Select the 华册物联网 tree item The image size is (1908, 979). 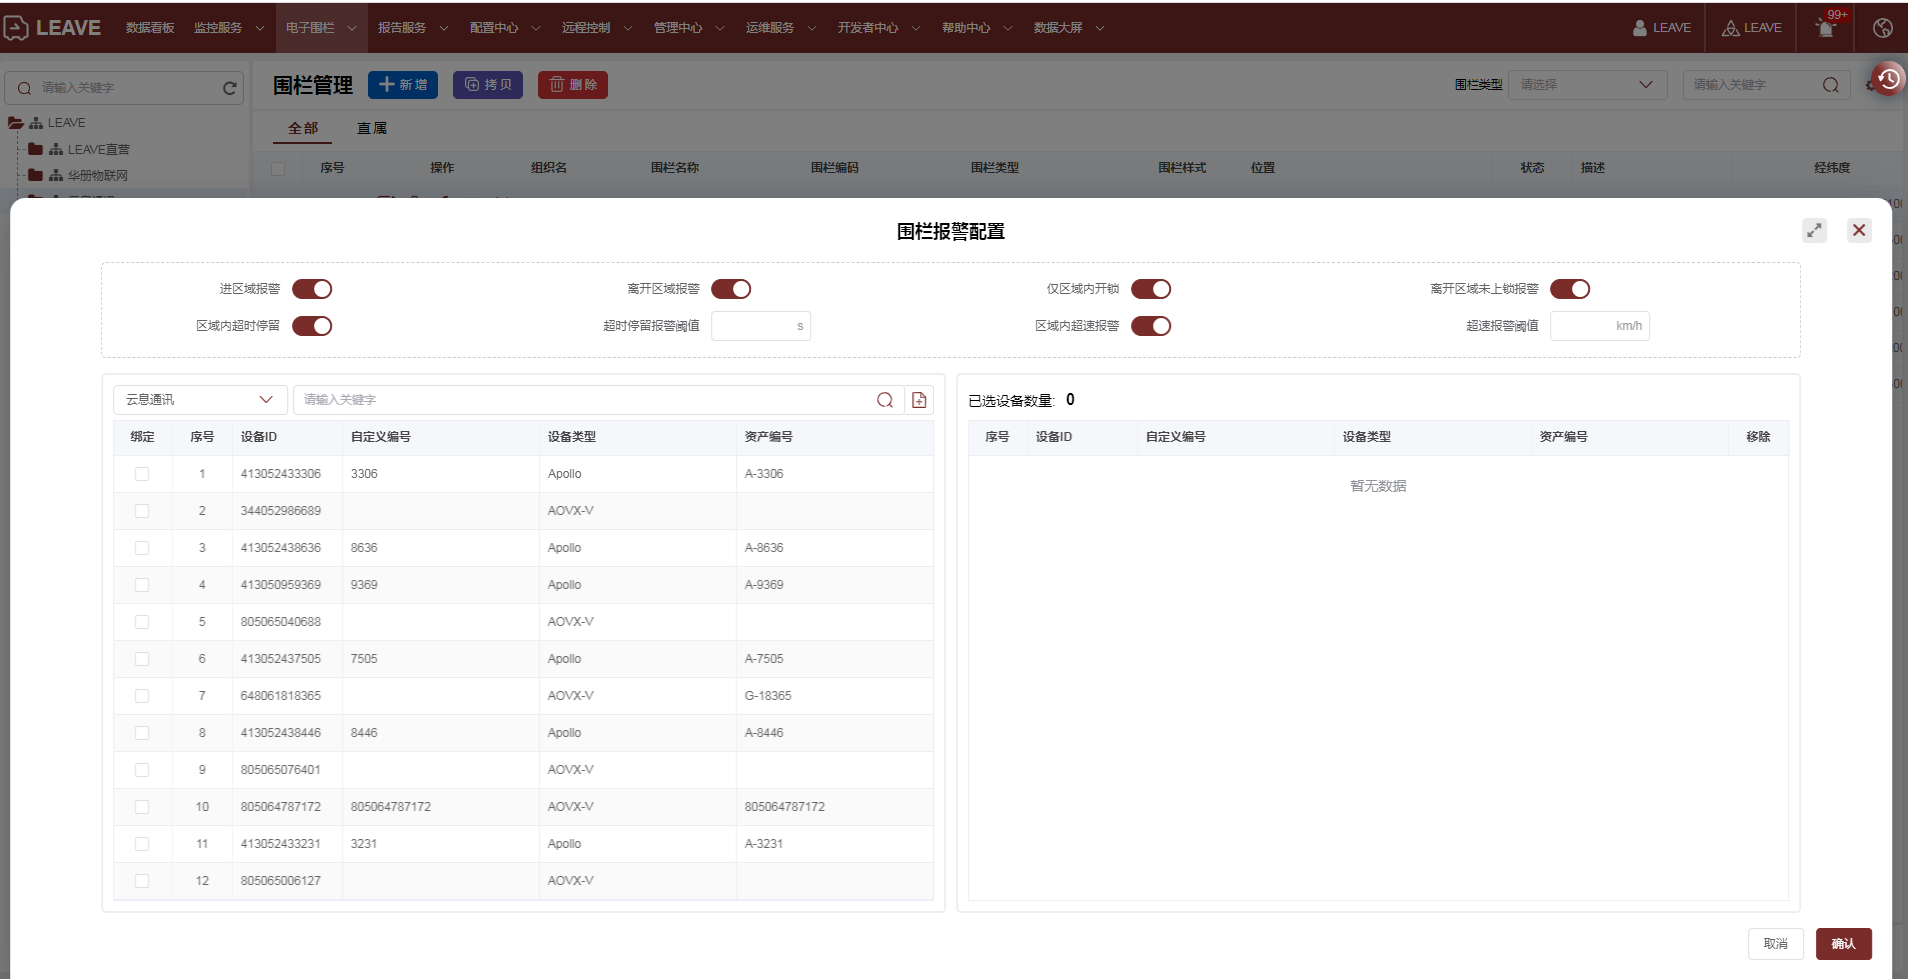point(98,175)
